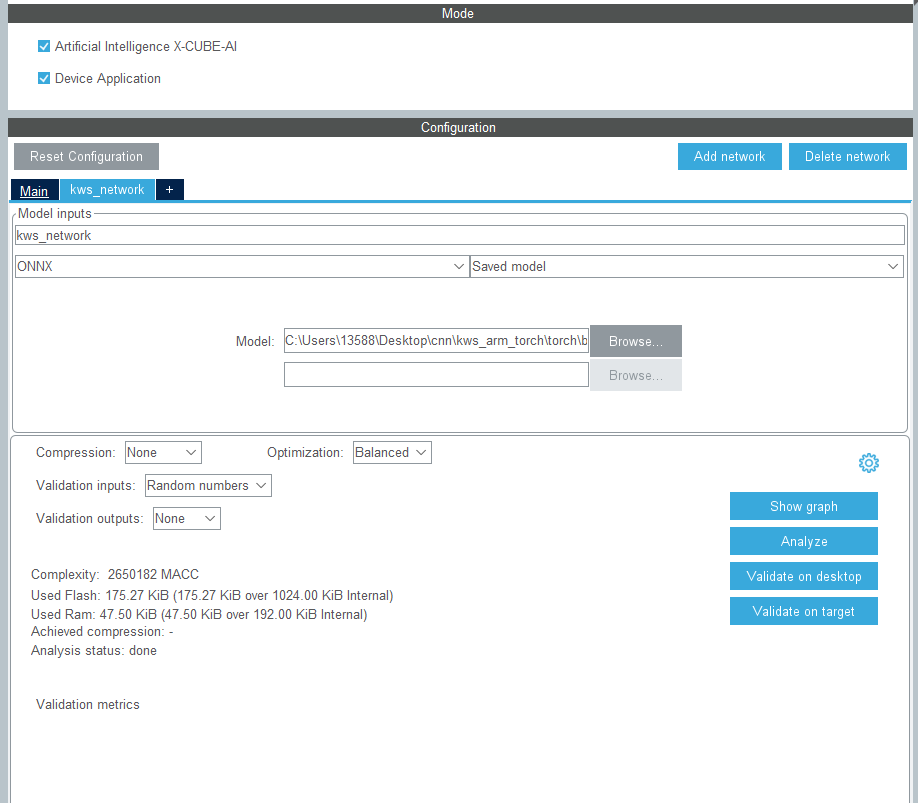Click the Used Flash 175.27 KiB line

click(x=212, y=595)
